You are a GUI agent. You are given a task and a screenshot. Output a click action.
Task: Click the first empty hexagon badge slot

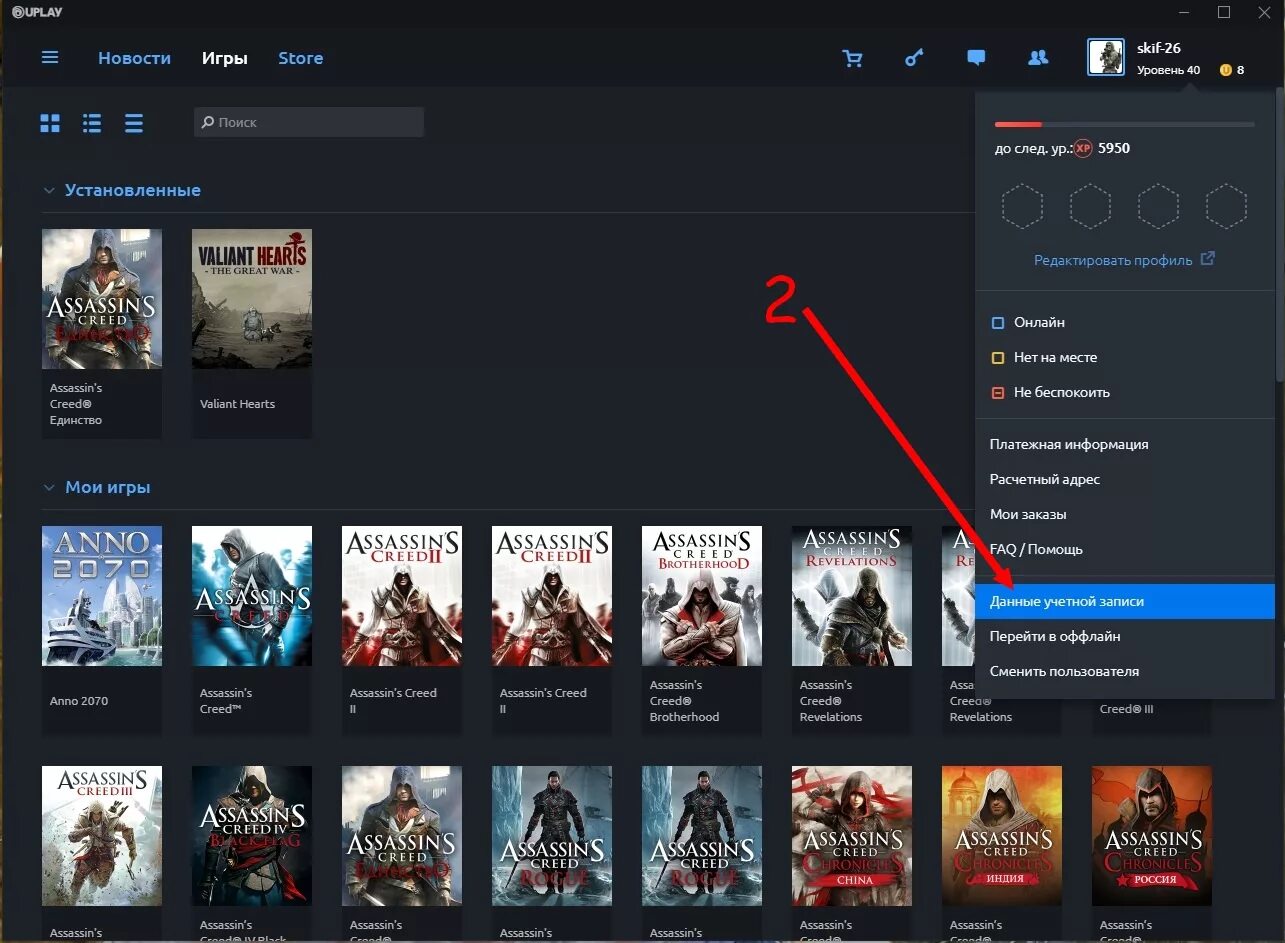[1022, 207]
